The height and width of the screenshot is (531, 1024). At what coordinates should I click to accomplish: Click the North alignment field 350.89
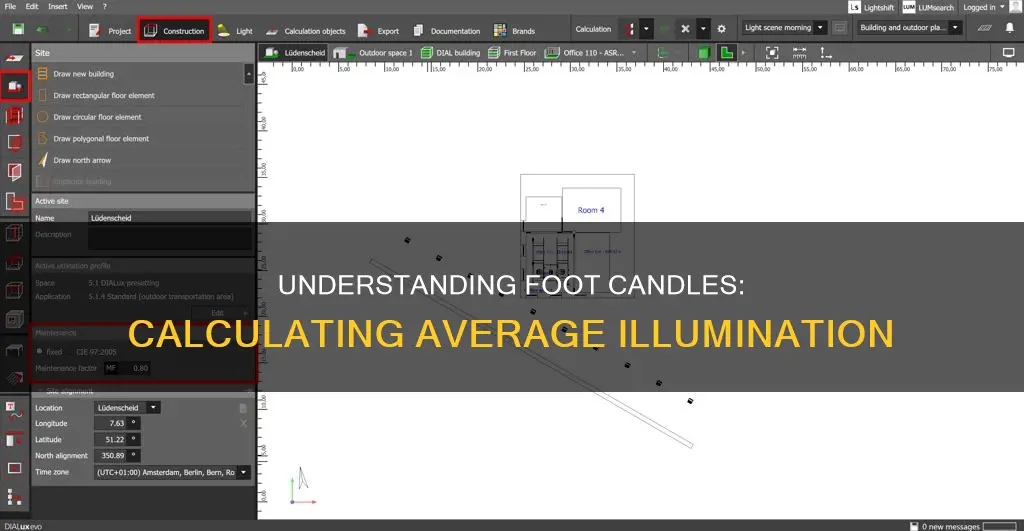tap(110, 455)
